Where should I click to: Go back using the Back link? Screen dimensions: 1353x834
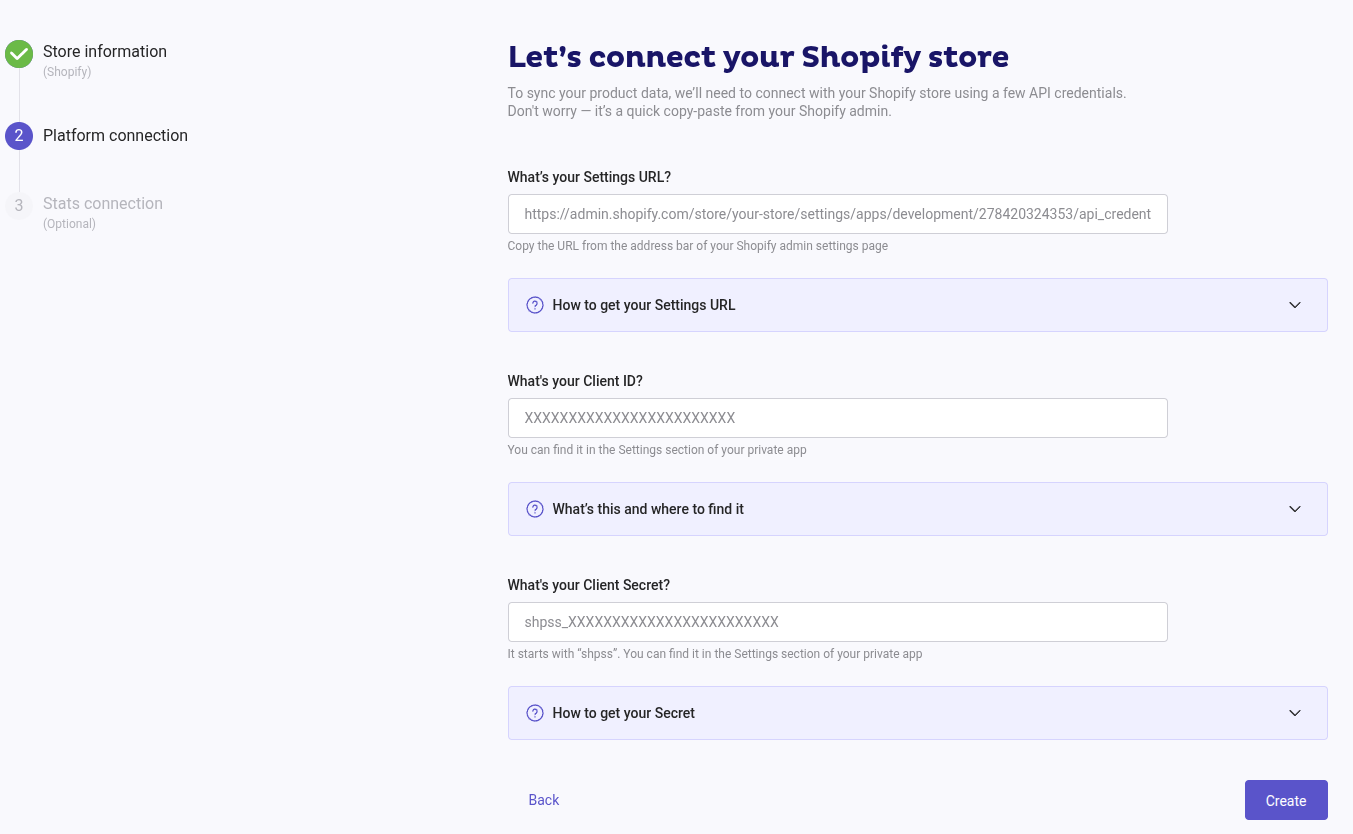click(x=544, y=800)
